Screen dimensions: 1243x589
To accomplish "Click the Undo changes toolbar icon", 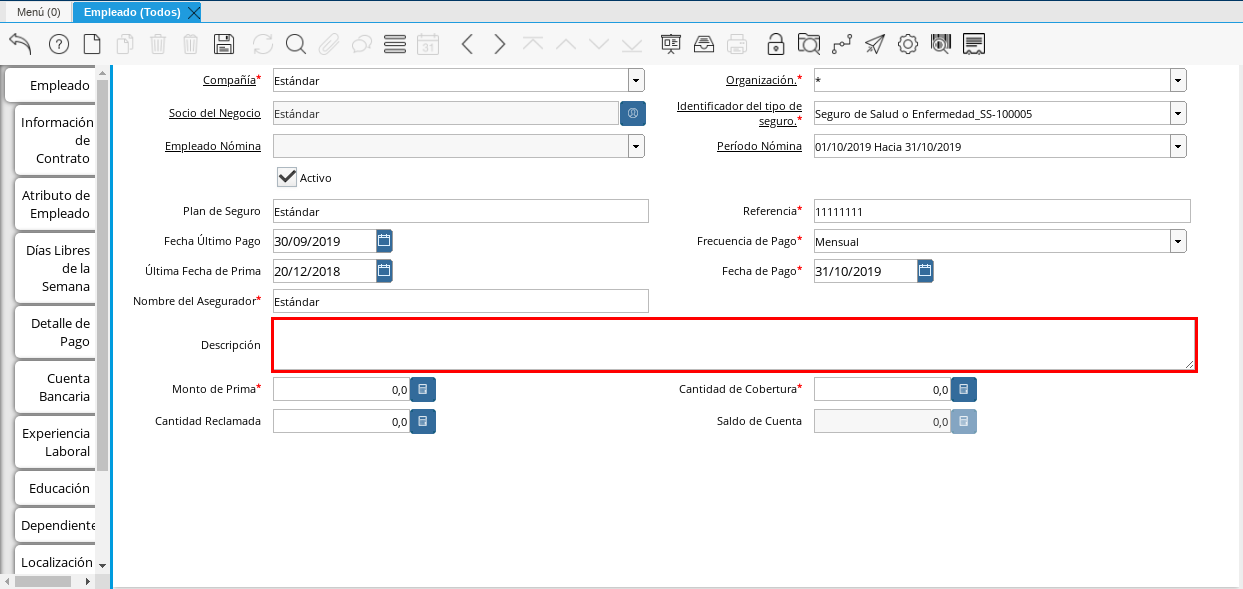I will pos(20,44).
